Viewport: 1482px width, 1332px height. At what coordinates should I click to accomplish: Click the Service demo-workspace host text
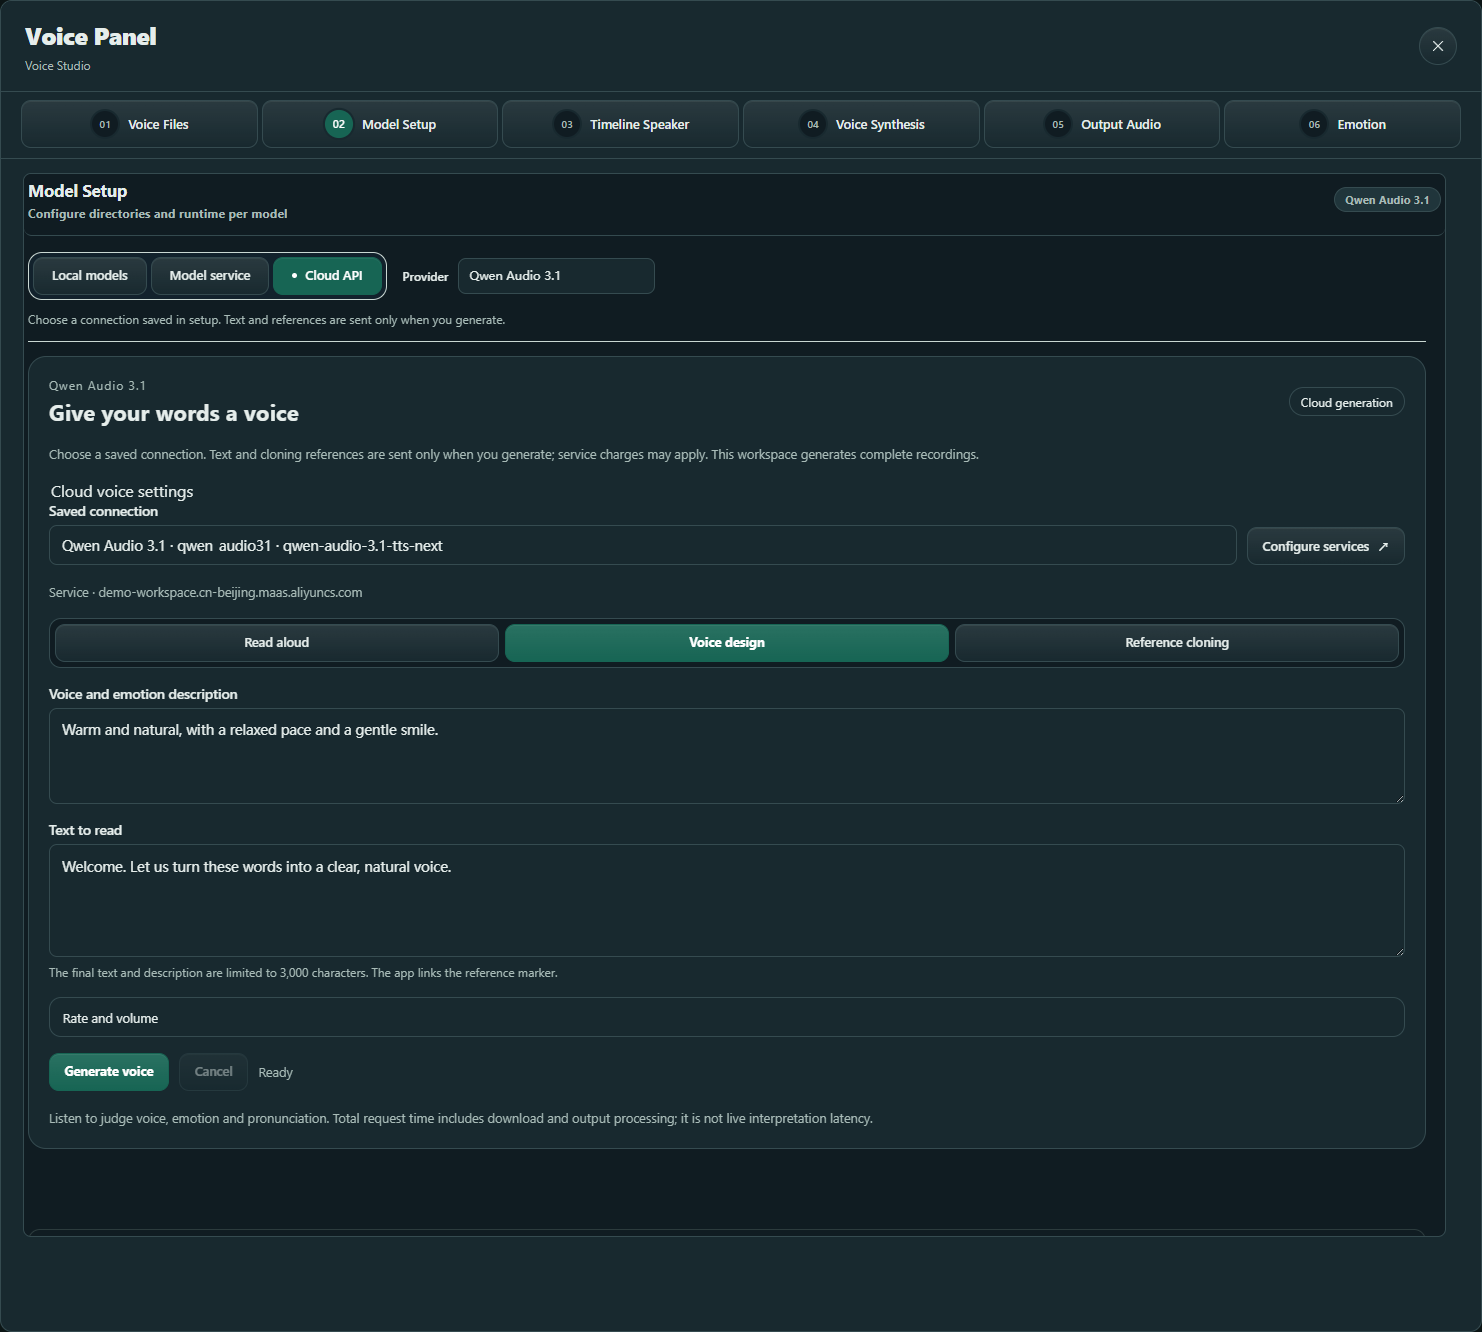(x=206, y=593)
